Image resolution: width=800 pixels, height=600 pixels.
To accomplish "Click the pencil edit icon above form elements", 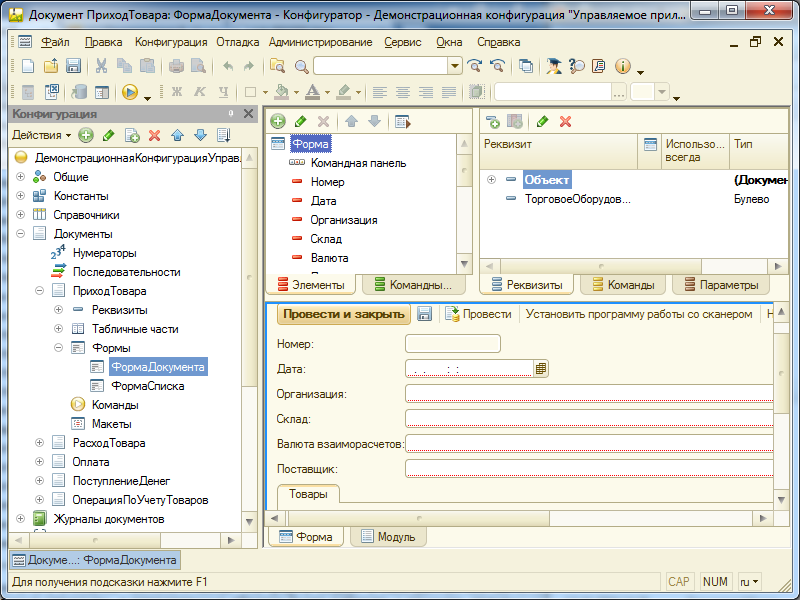I will [300, 121].
